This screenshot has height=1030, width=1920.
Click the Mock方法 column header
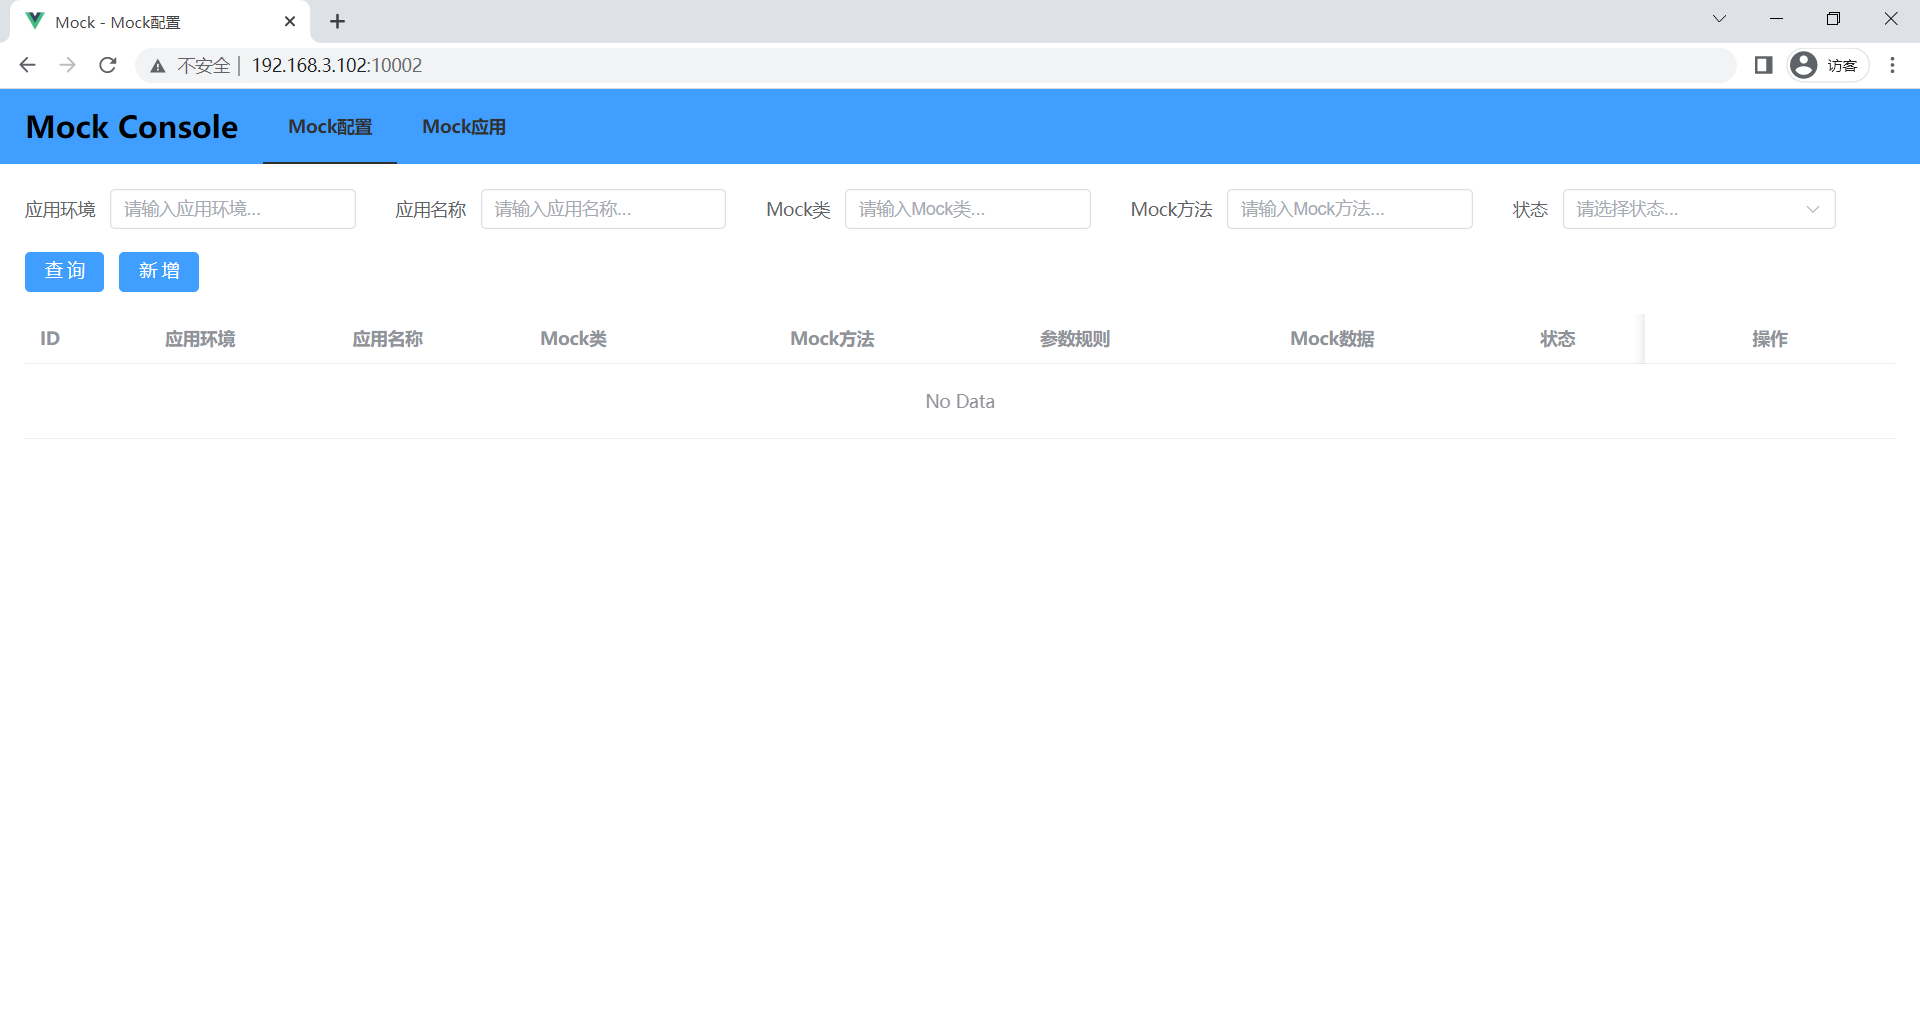coord(832,339)
